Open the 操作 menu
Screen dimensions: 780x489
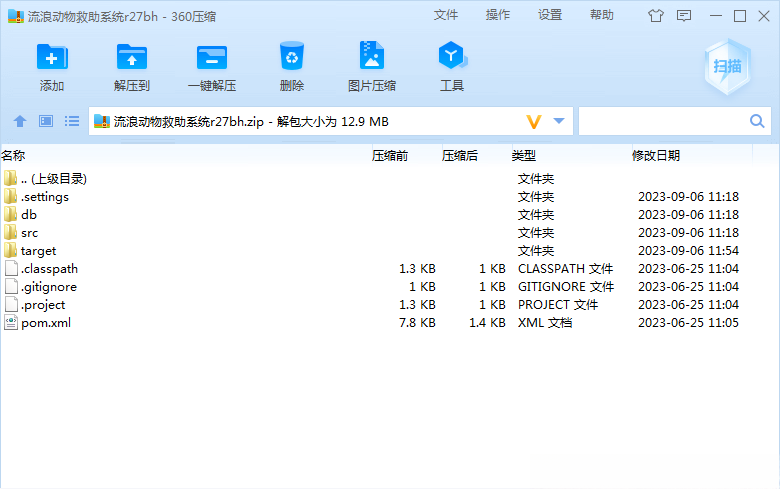498,15
